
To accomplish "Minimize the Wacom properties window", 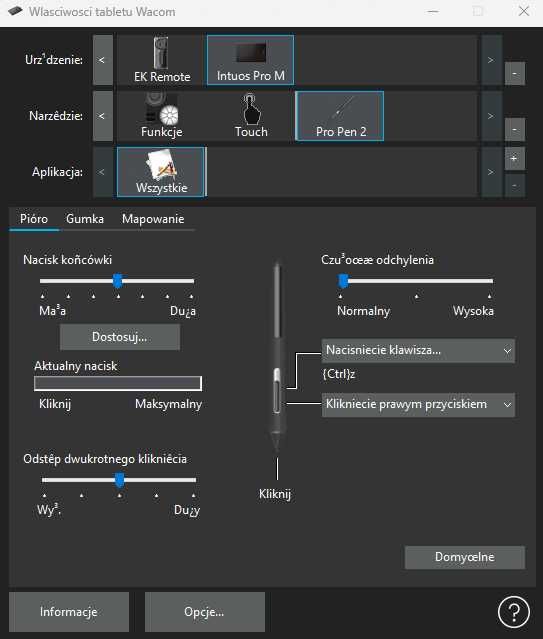I will click(x=433, y=11).
